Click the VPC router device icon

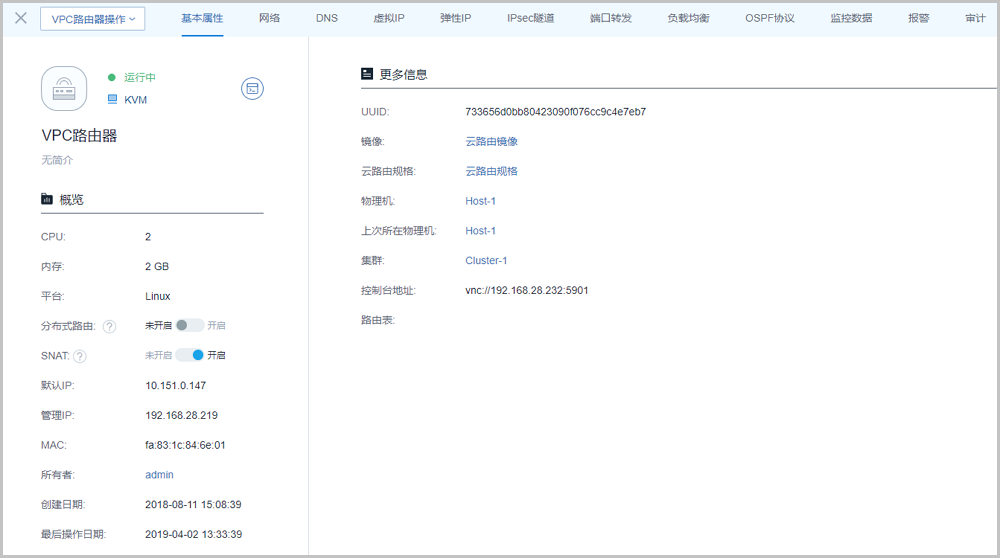click(64, 89)
